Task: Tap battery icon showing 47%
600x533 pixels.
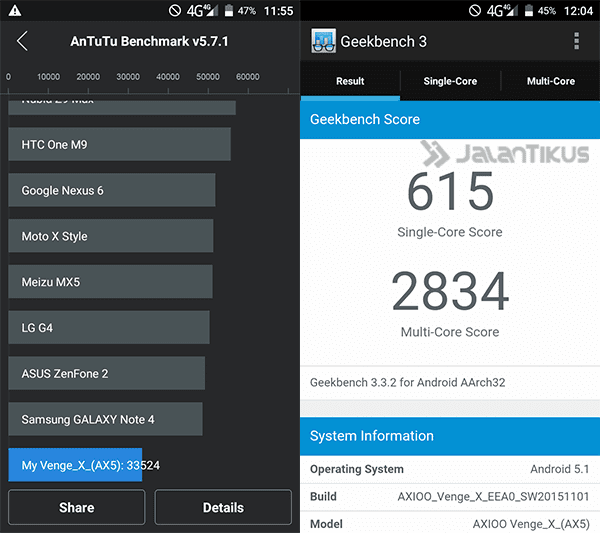Action: [228, 10]
